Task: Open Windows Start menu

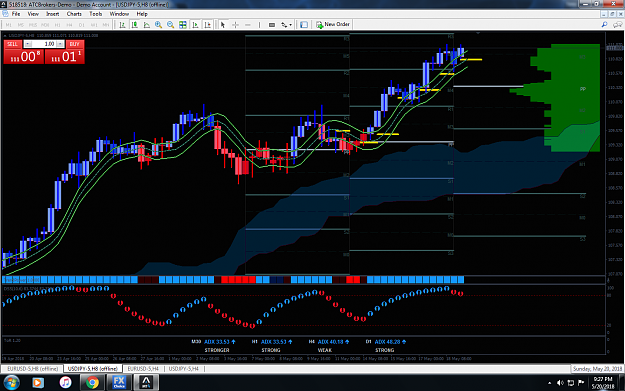Action: 11,383
